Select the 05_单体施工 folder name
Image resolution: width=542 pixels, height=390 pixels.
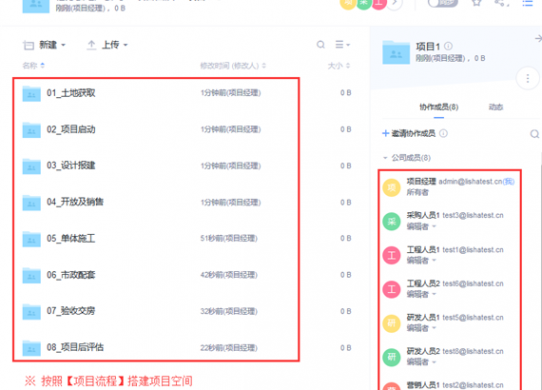[71, 238]
